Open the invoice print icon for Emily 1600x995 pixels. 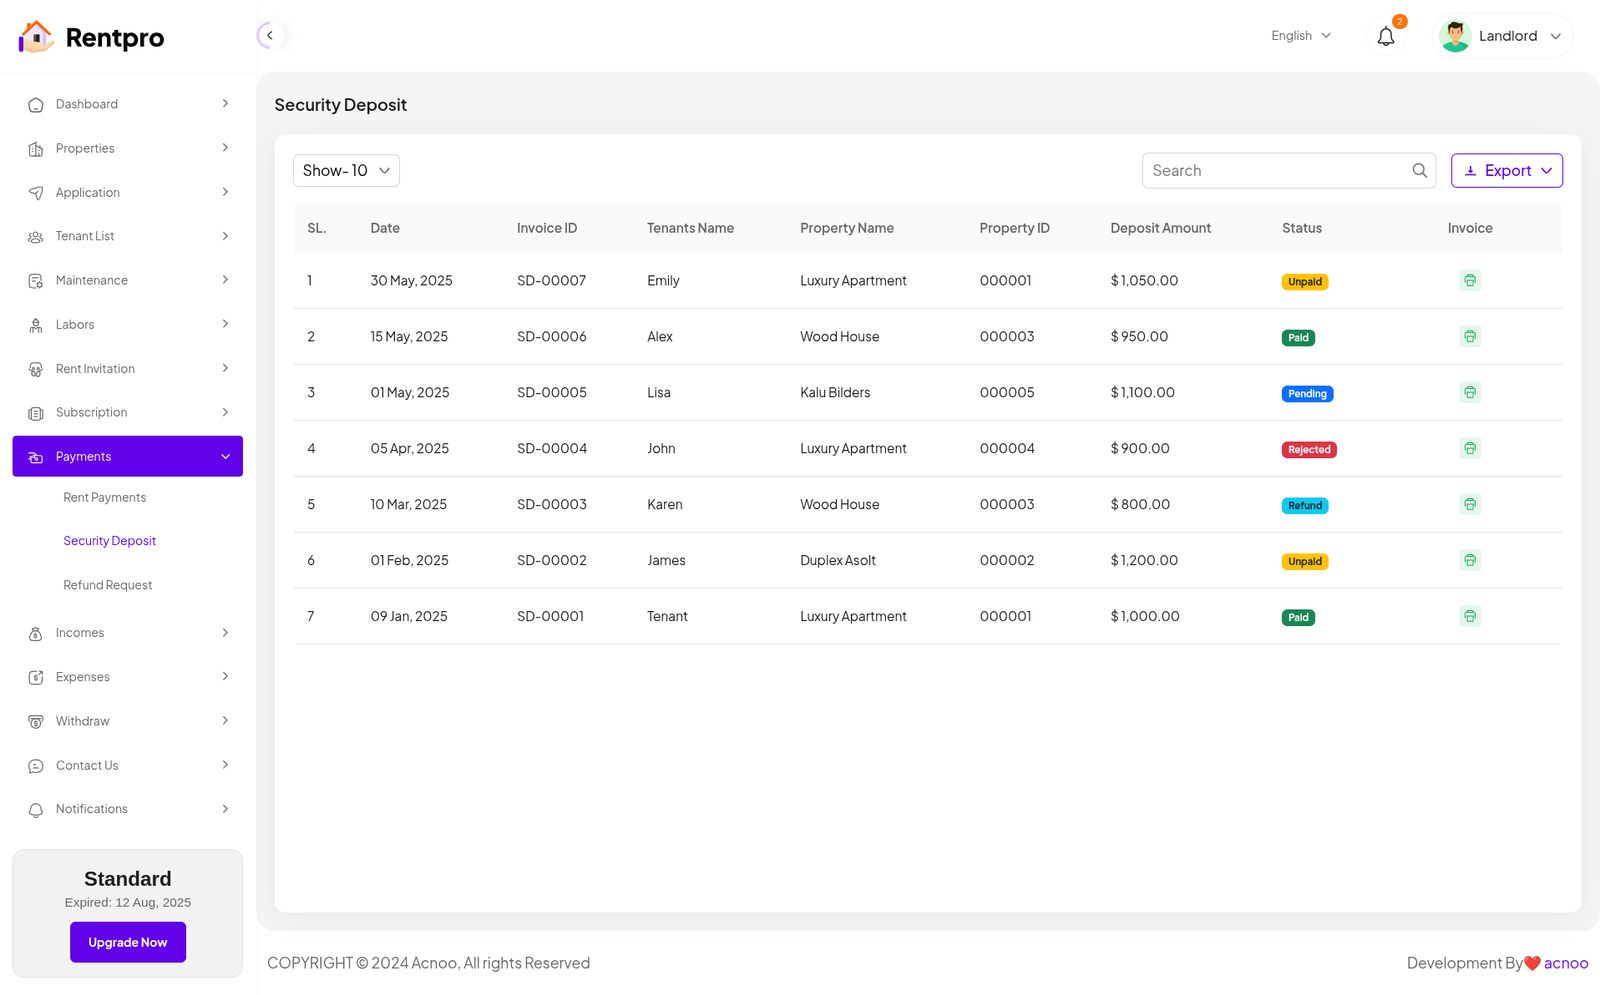pyautogui.click(x=1469, y=281)
